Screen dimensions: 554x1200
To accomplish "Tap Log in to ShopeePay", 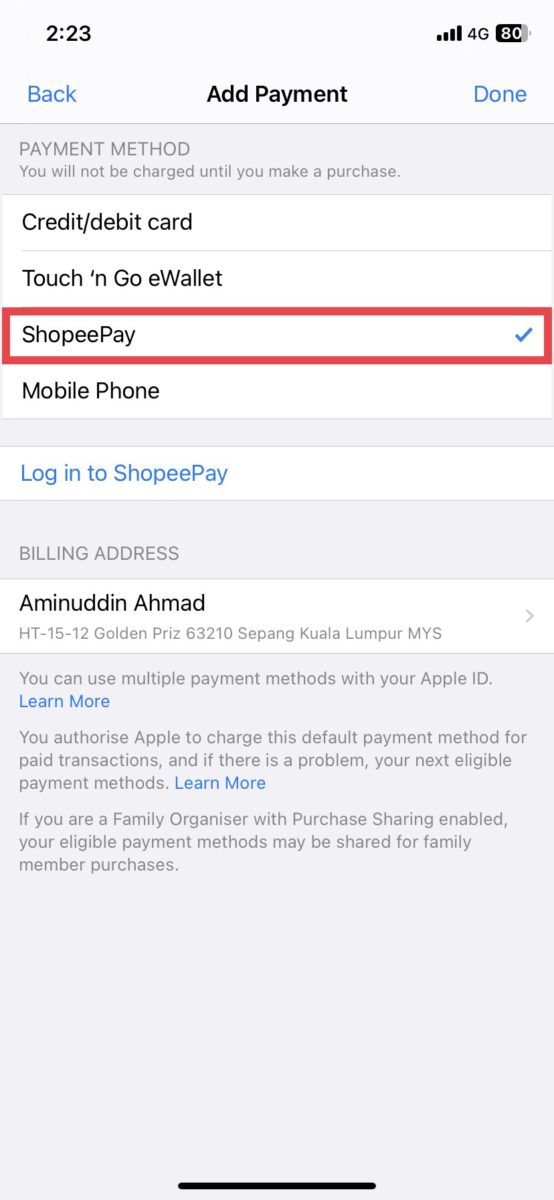I will pyautogui.click(x=124, y=473).
